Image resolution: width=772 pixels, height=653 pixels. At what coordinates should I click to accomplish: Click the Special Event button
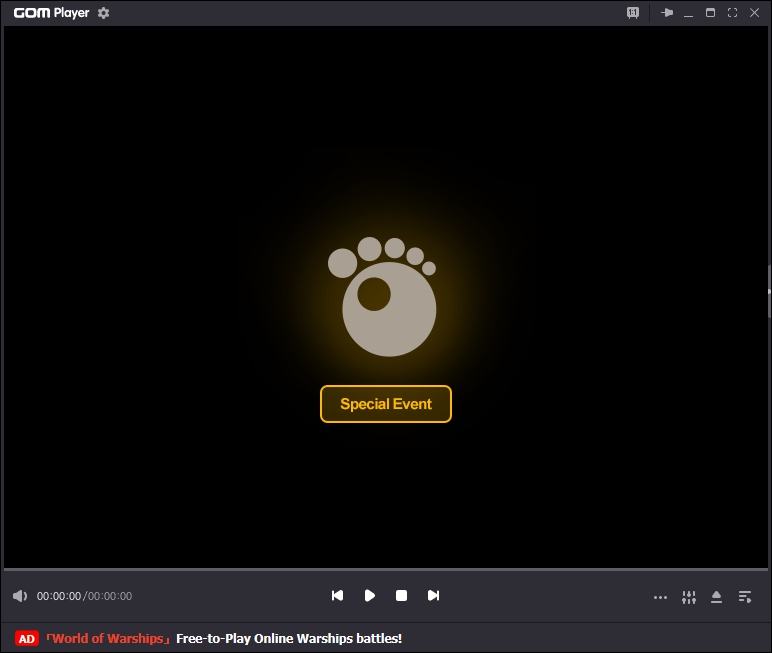coord(386,404)
